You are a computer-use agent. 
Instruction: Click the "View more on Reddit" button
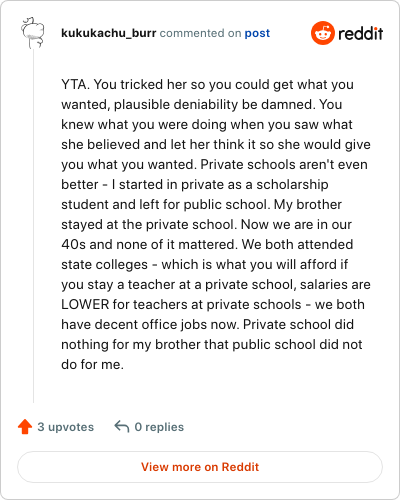tap(200, 467)
